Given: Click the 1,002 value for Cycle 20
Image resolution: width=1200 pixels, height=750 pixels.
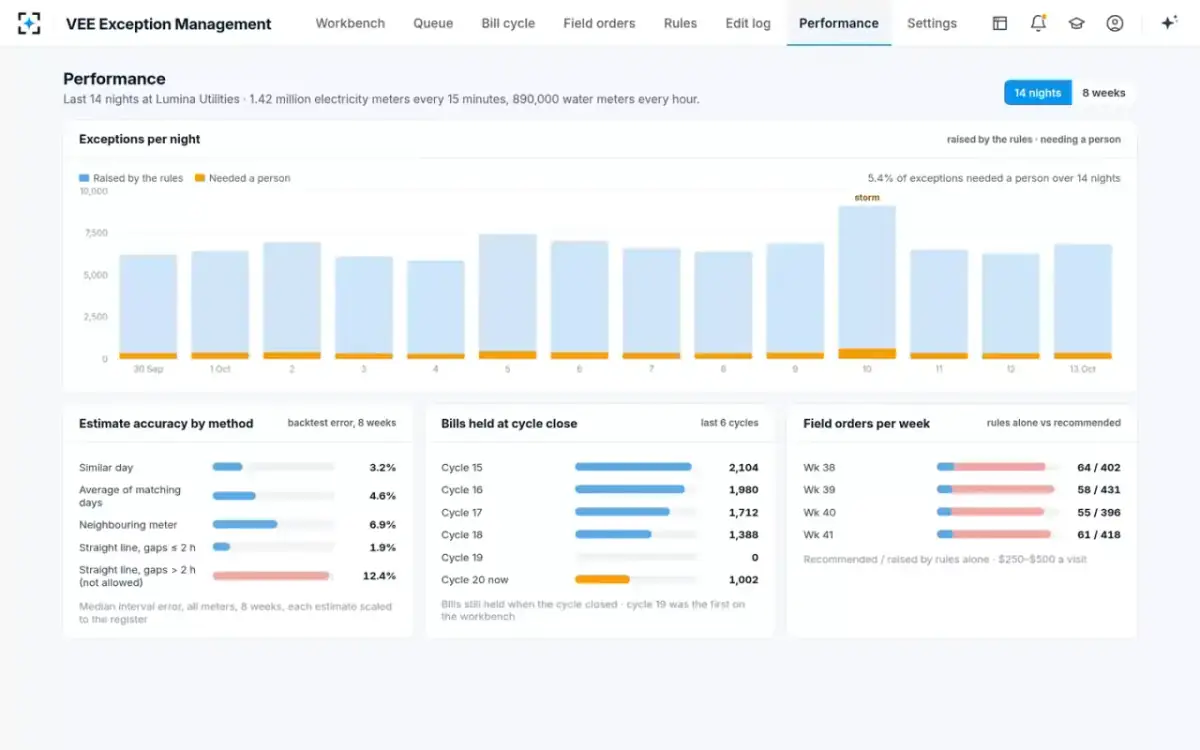Looking at the screenshot, I should click(x=743, y=579).
